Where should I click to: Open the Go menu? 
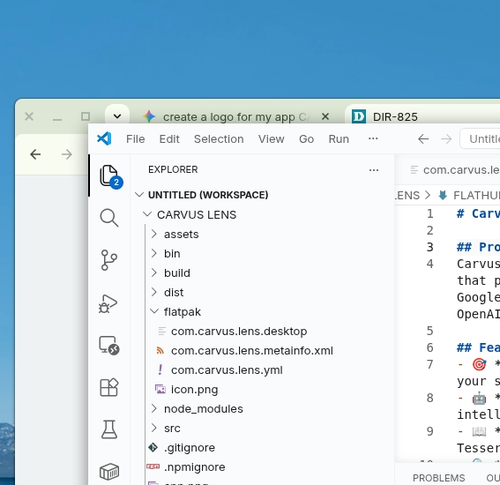click(306, 139)
